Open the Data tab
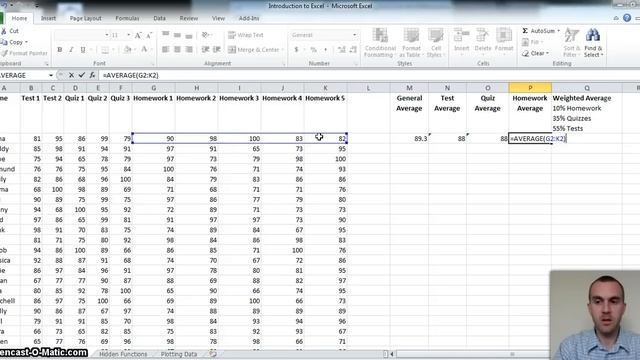The width and height of the screenshot is (640, 360). point(159,18)
